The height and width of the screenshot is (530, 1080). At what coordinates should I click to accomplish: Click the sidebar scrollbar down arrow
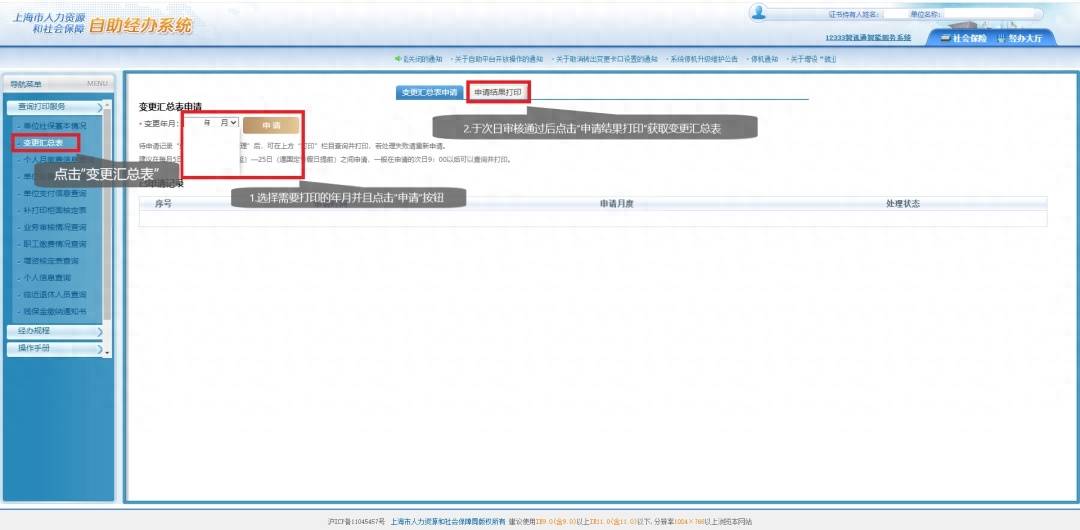point(107,354)
